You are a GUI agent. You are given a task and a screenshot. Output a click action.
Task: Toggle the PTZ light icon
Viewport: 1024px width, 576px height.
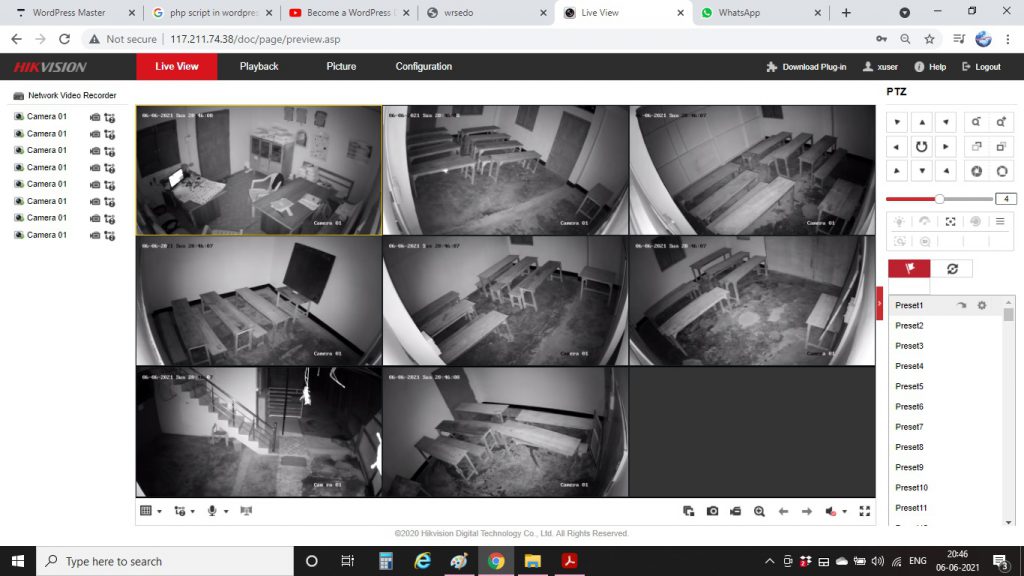tap(899, 221)
